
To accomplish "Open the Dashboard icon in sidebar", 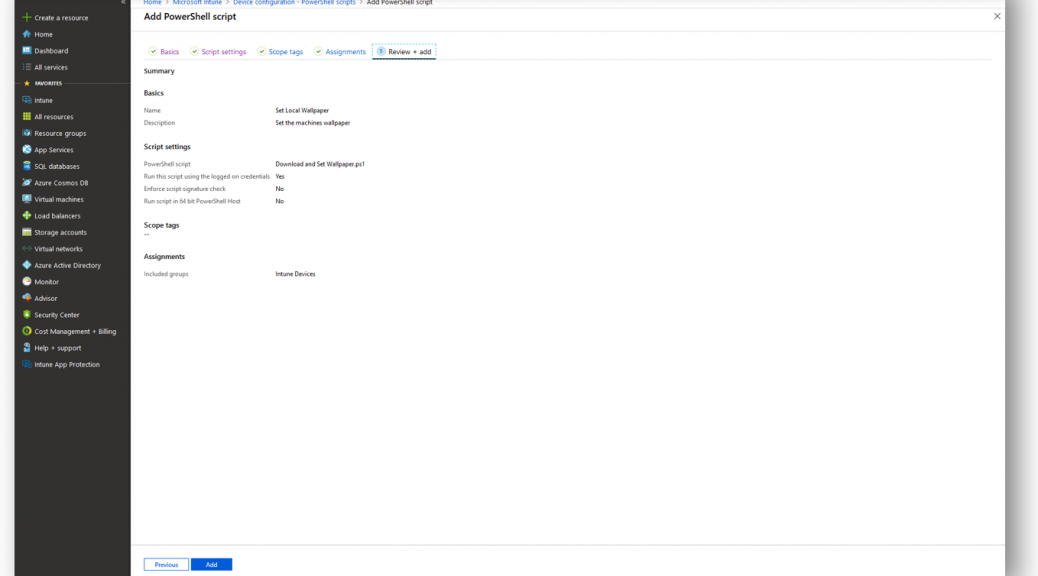I will point(26,50).
